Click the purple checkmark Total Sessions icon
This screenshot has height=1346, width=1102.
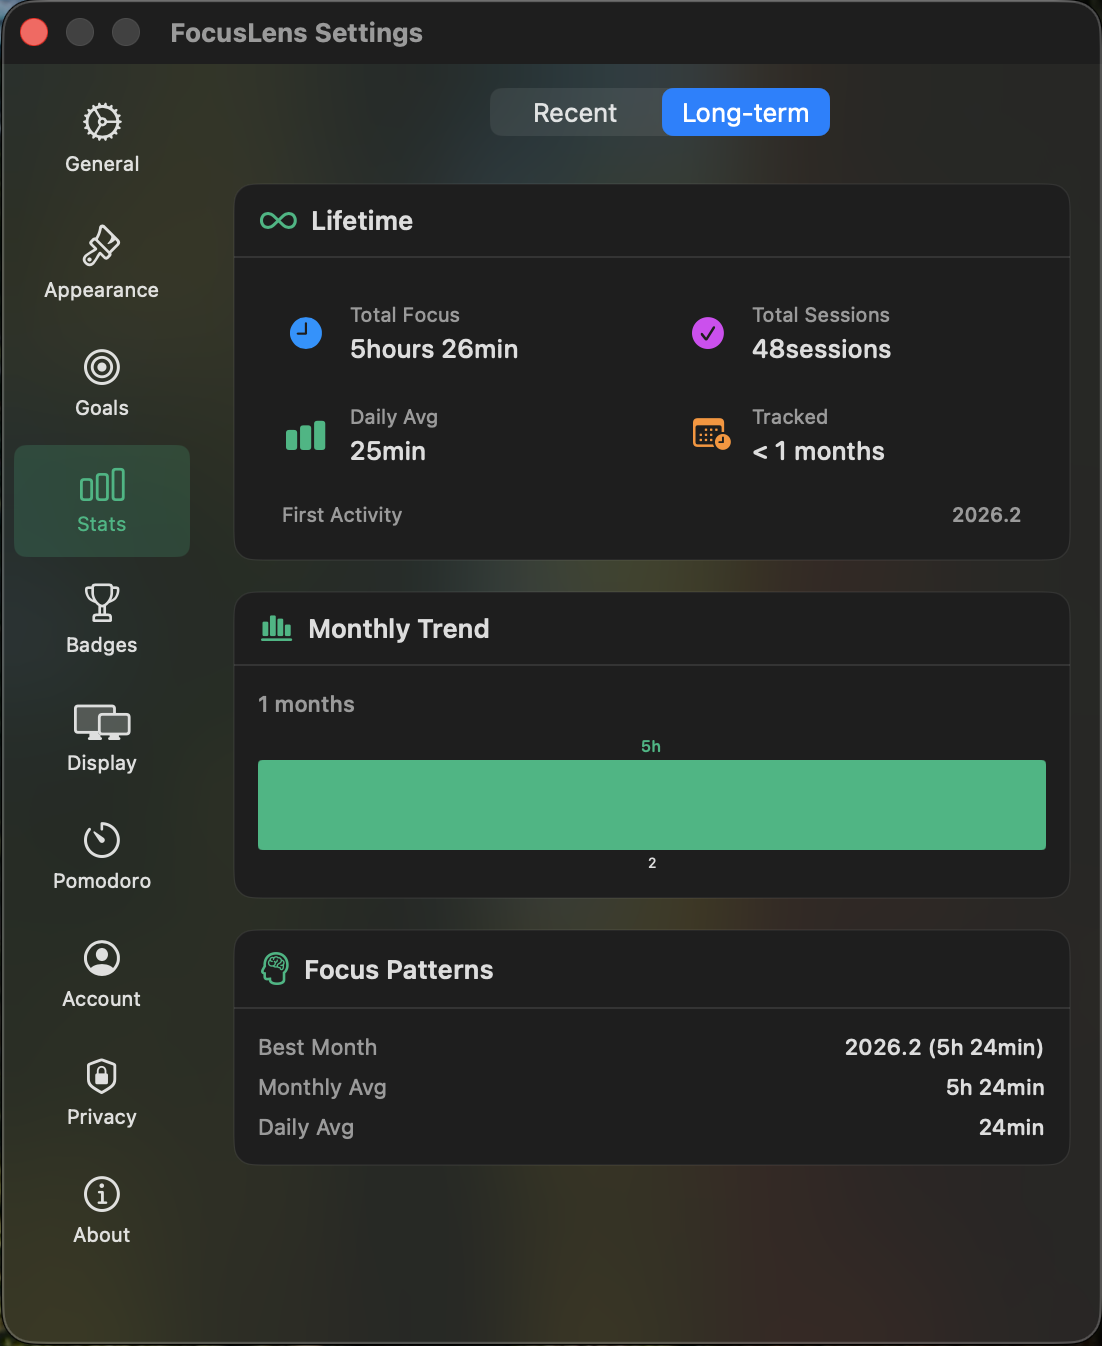pos(708,333)
